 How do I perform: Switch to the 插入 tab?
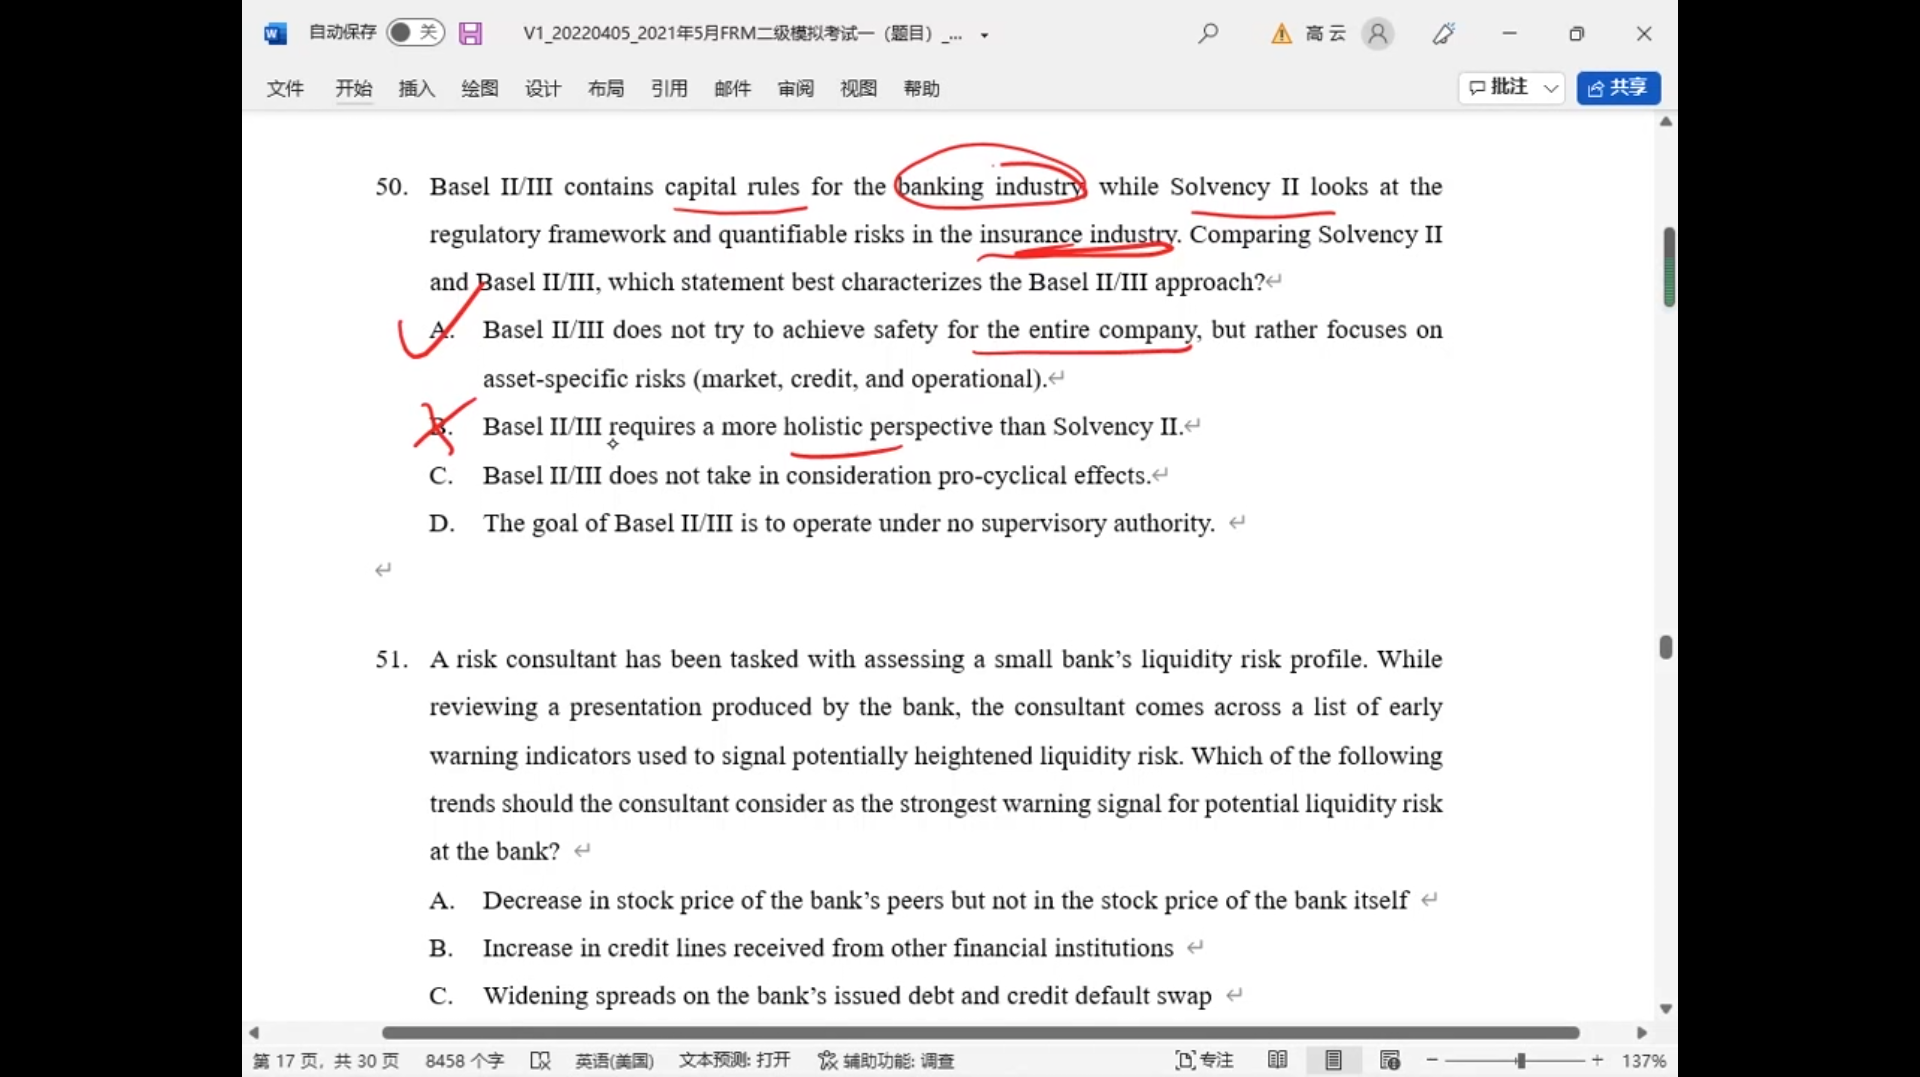point(416,89)
